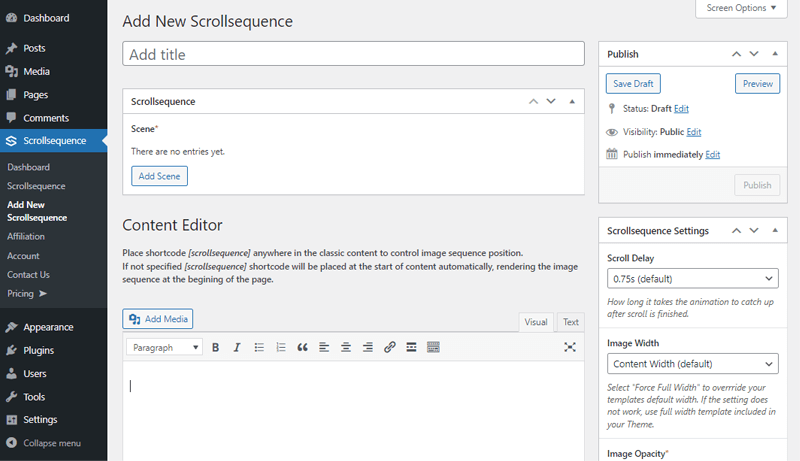Click inside the content editor text area
The image size is (800, 461).
click(354, 411)
